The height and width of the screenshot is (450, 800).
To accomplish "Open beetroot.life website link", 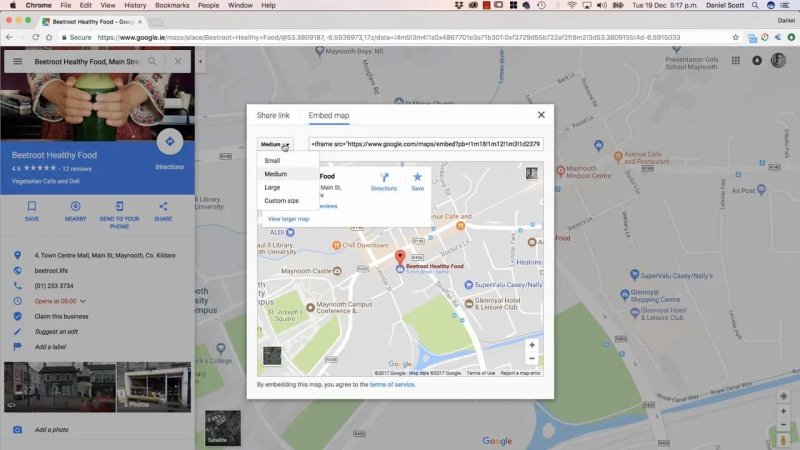I will coord(51,270).
